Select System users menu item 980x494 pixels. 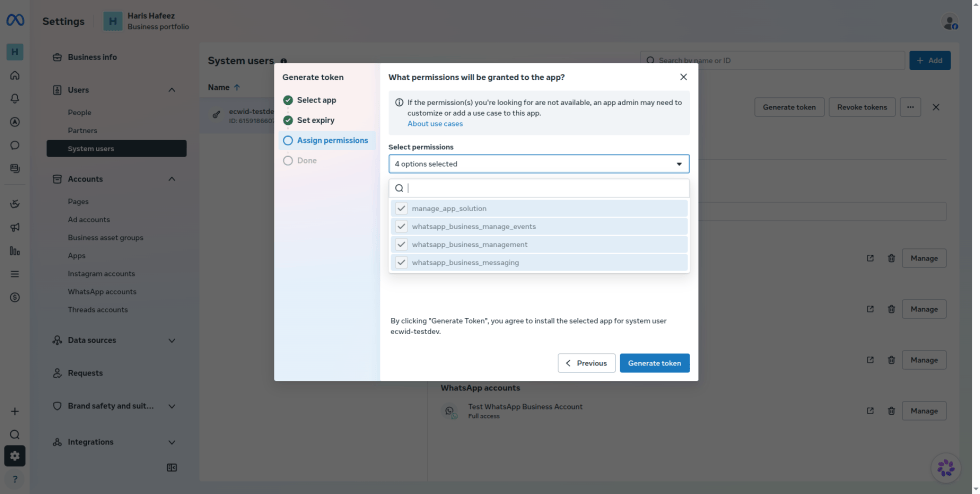tap(116, 149)
